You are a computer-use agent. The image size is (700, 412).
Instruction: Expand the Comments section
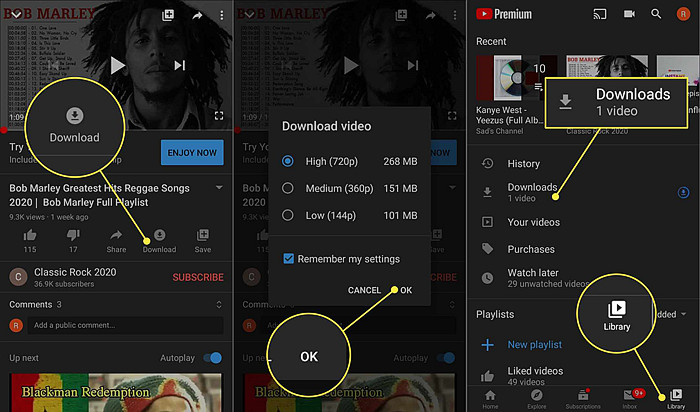pos(219,304)
